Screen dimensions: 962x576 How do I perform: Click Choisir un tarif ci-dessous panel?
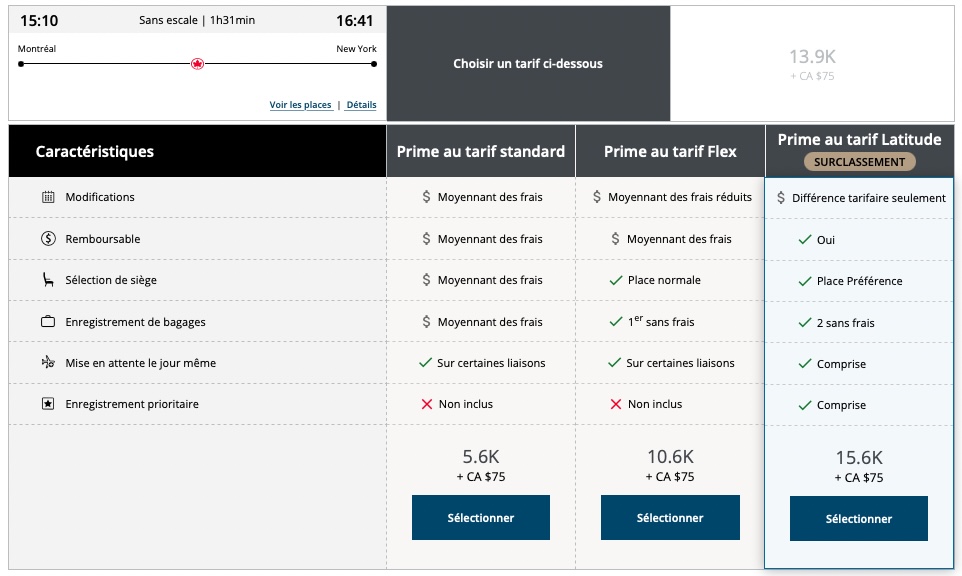528,64
